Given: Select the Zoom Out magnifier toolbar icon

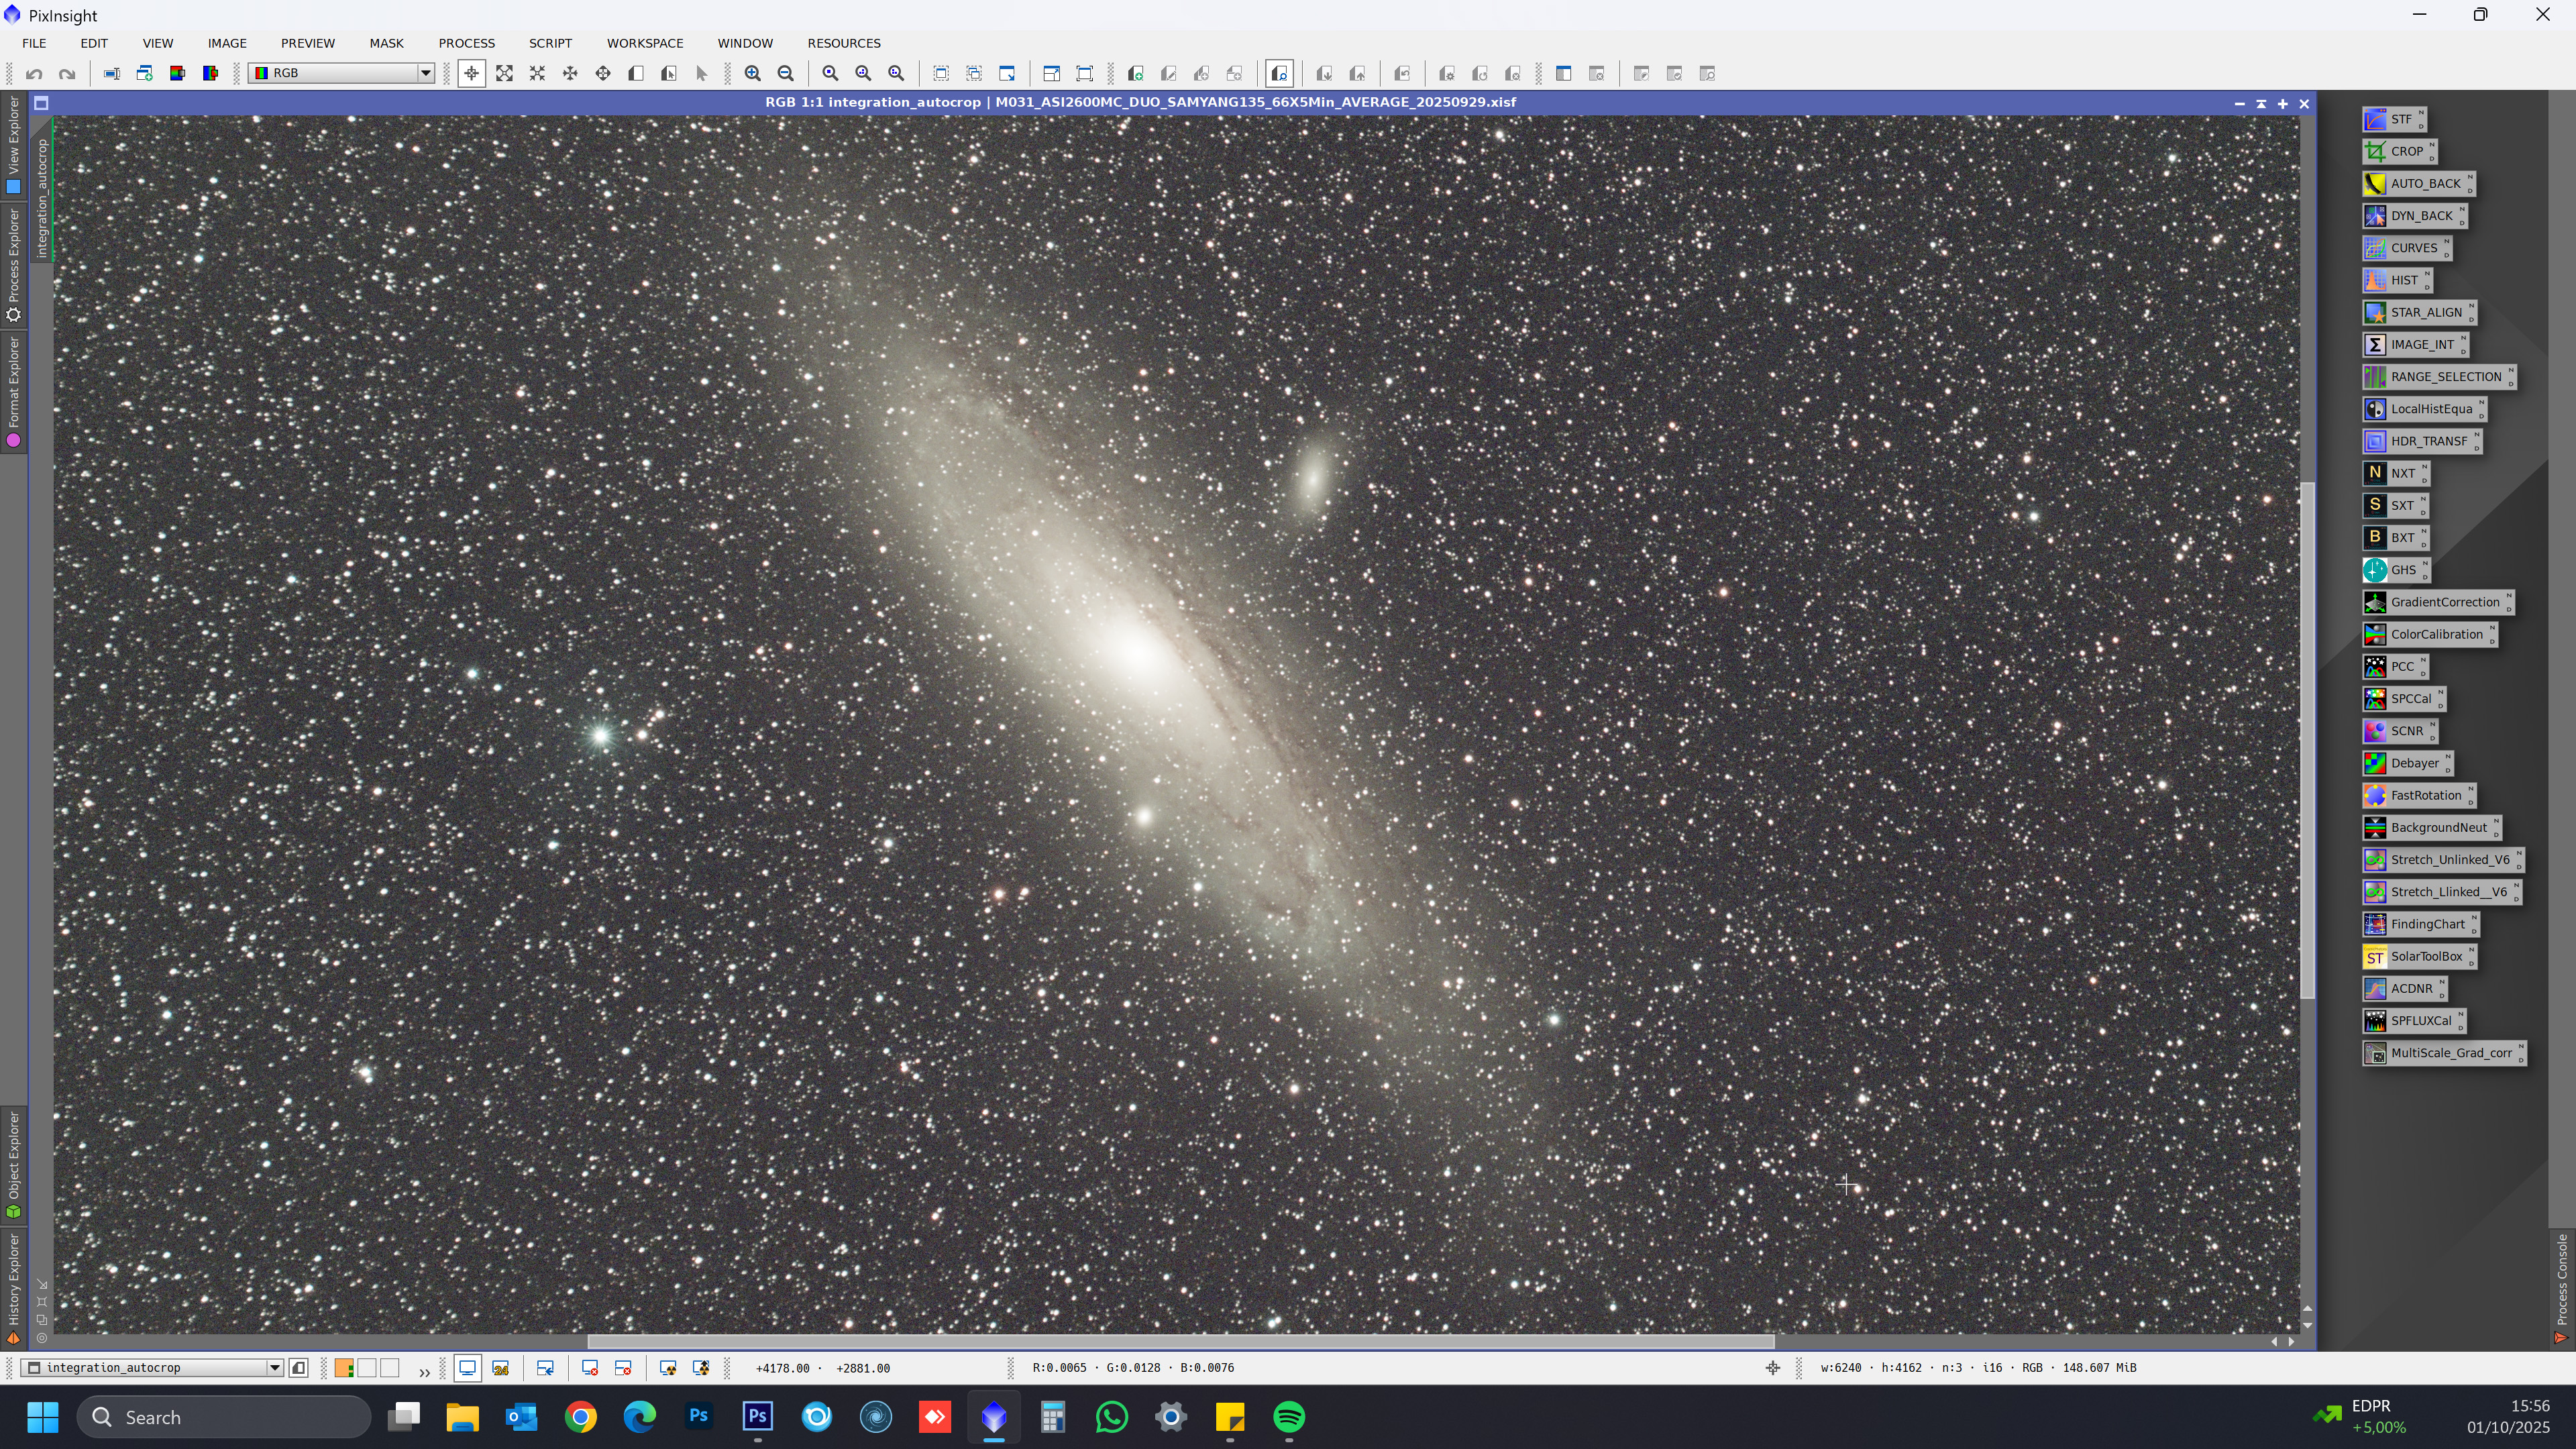Looking at the screenshot, I should point(786,74).
